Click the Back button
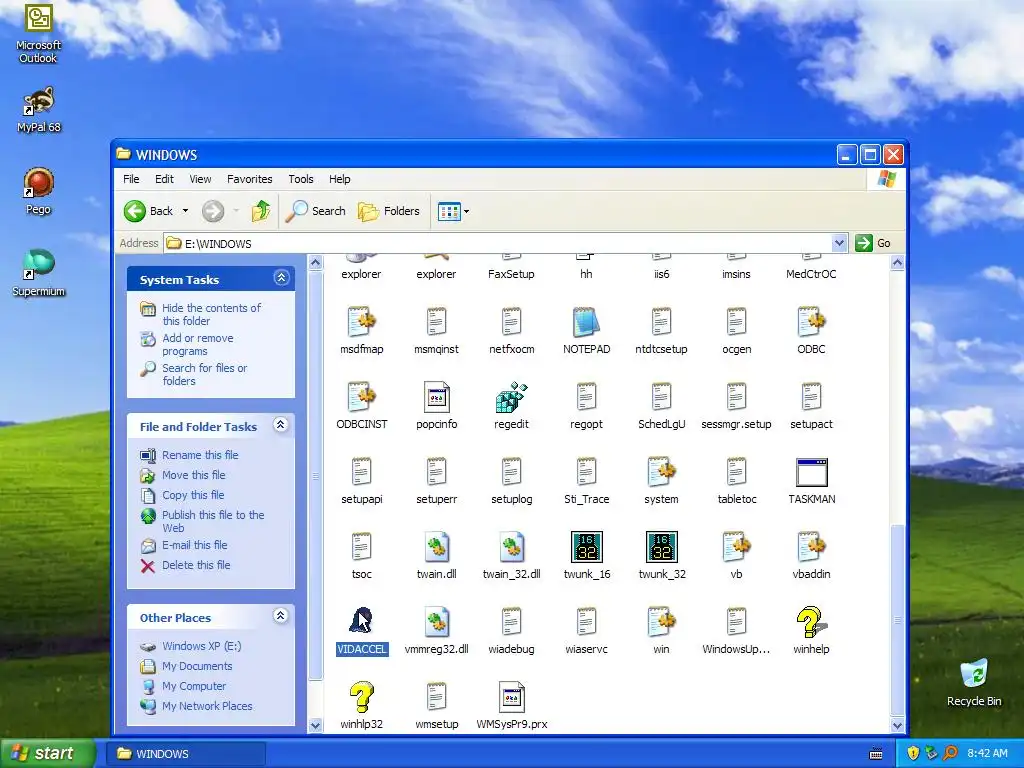Screen dimensions: 1024x768 (150, 211)
